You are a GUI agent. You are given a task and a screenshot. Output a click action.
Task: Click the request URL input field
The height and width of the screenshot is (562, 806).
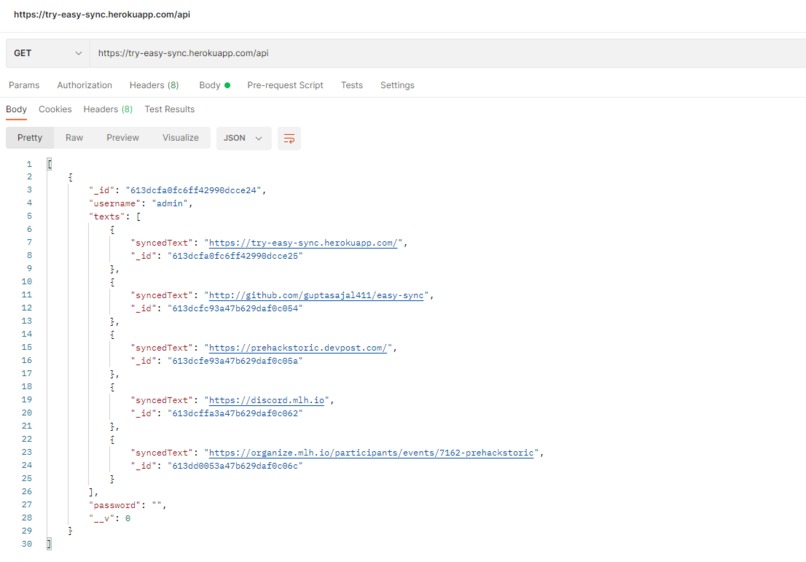447,53
